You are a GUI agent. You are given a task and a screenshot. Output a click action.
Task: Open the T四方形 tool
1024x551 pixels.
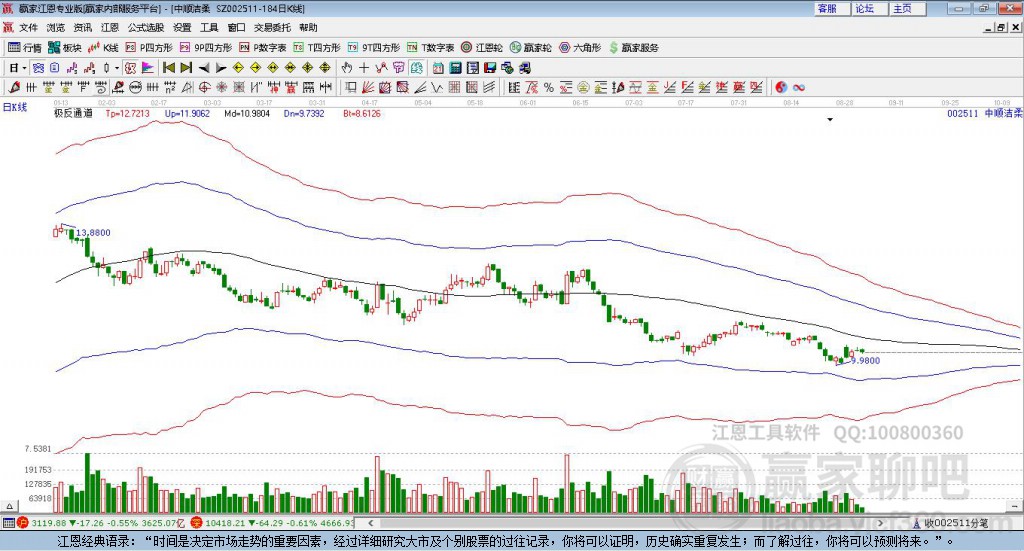(317, 48)
